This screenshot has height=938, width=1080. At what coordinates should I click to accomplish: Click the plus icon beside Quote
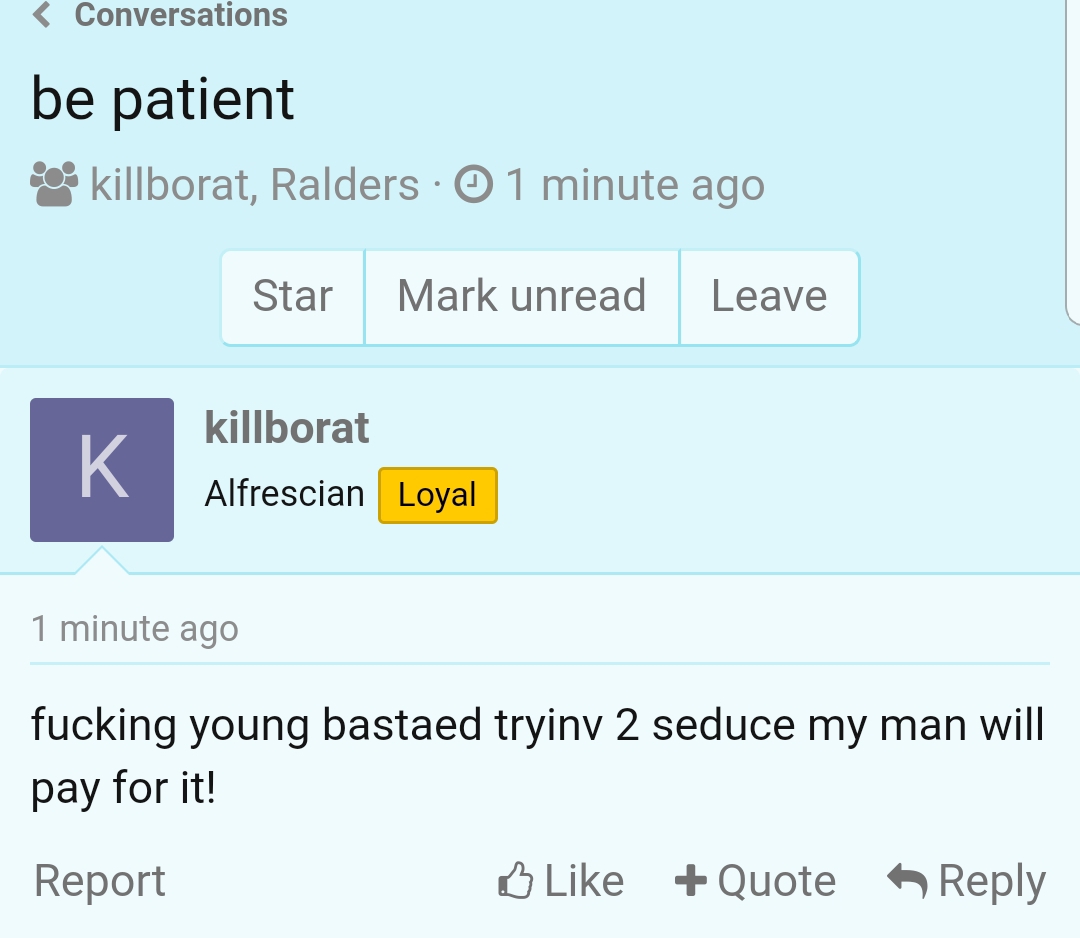coord(690,881)
